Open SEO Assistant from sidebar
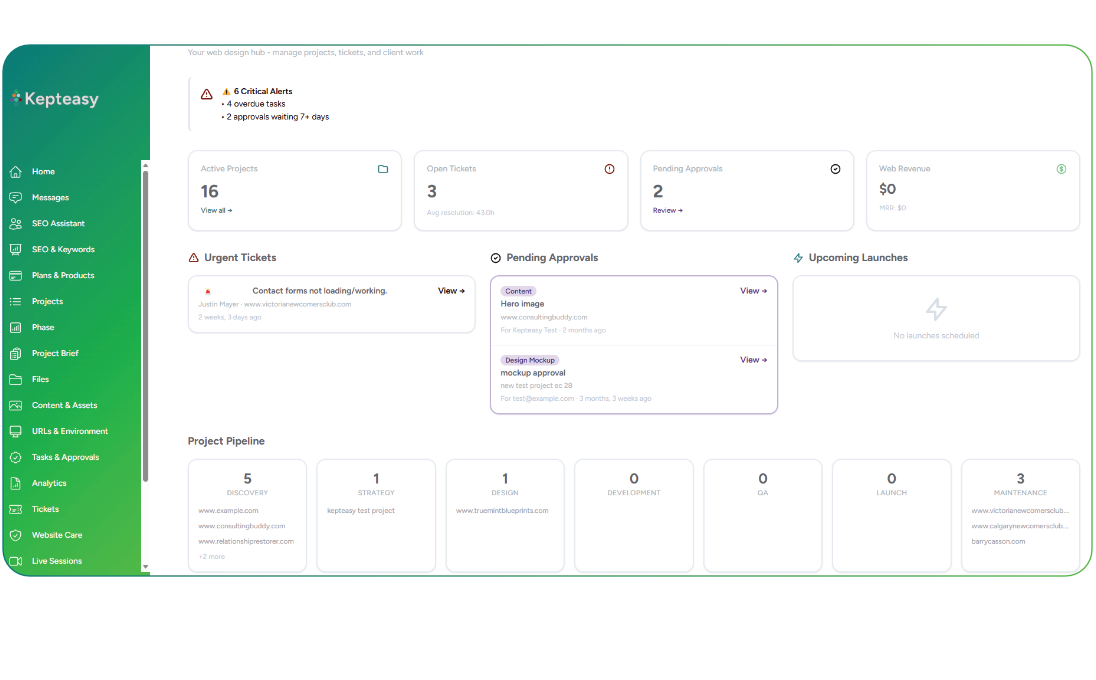 [x=58, y=224]
